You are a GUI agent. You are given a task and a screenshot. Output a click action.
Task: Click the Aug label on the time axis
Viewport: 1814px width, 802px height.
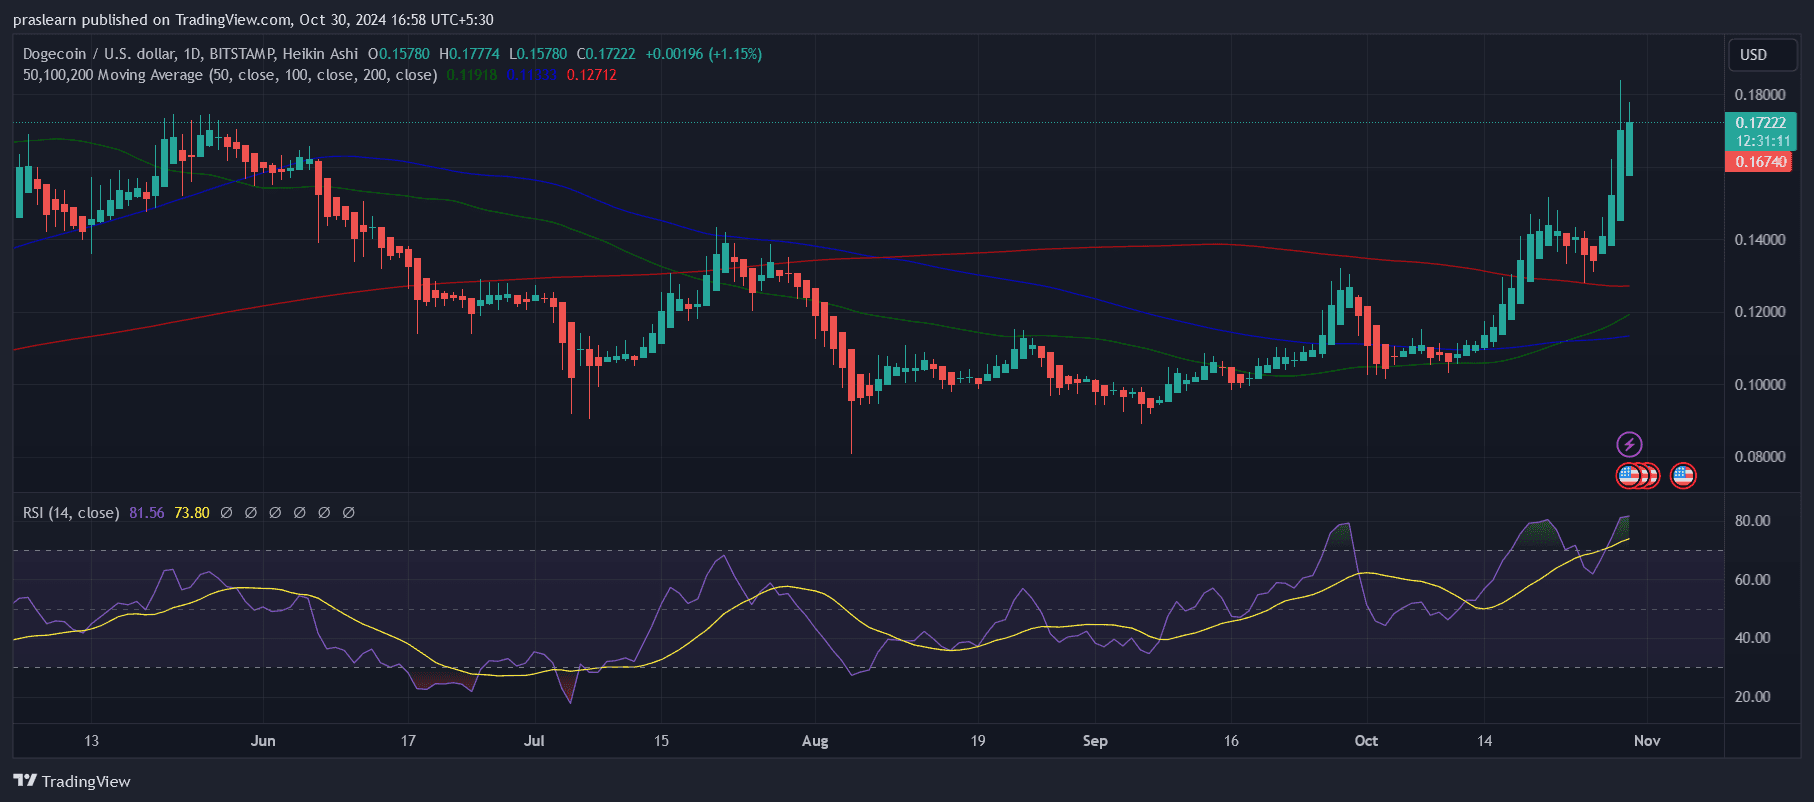[815, 741]
